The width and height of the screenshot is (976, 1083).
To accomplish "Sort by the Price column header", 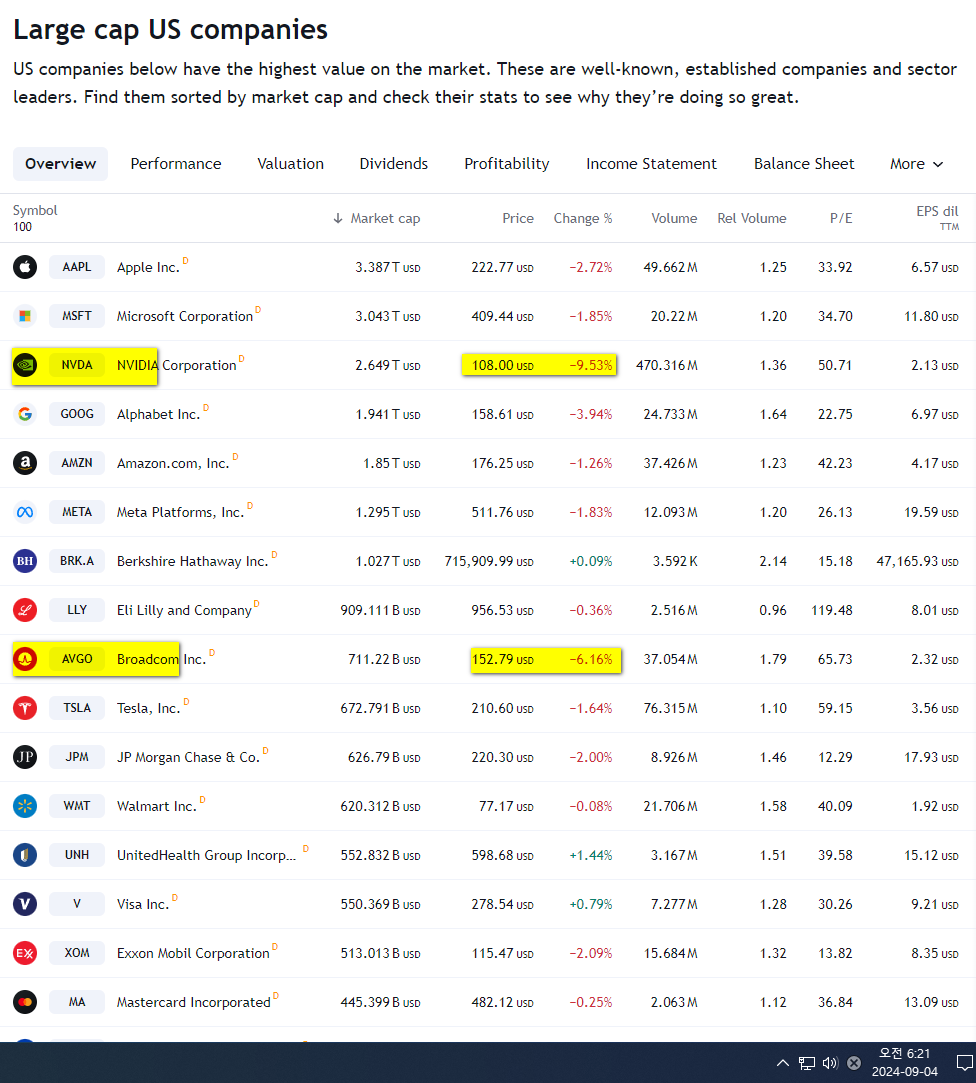I will pyautogui.click(x=518, y=218).
